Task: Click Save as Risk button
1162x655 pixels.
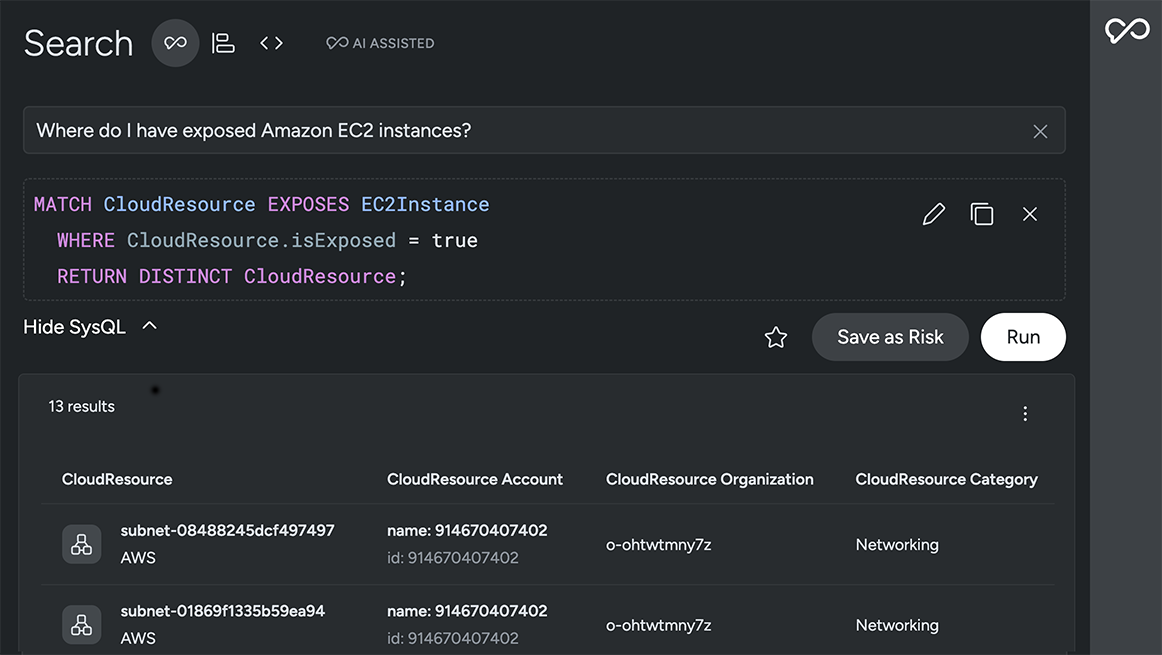Action: pos(890,337)
